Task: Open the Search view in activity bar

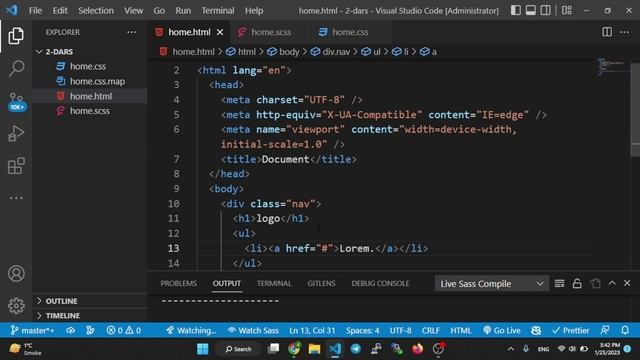Action: coord(16,68)
